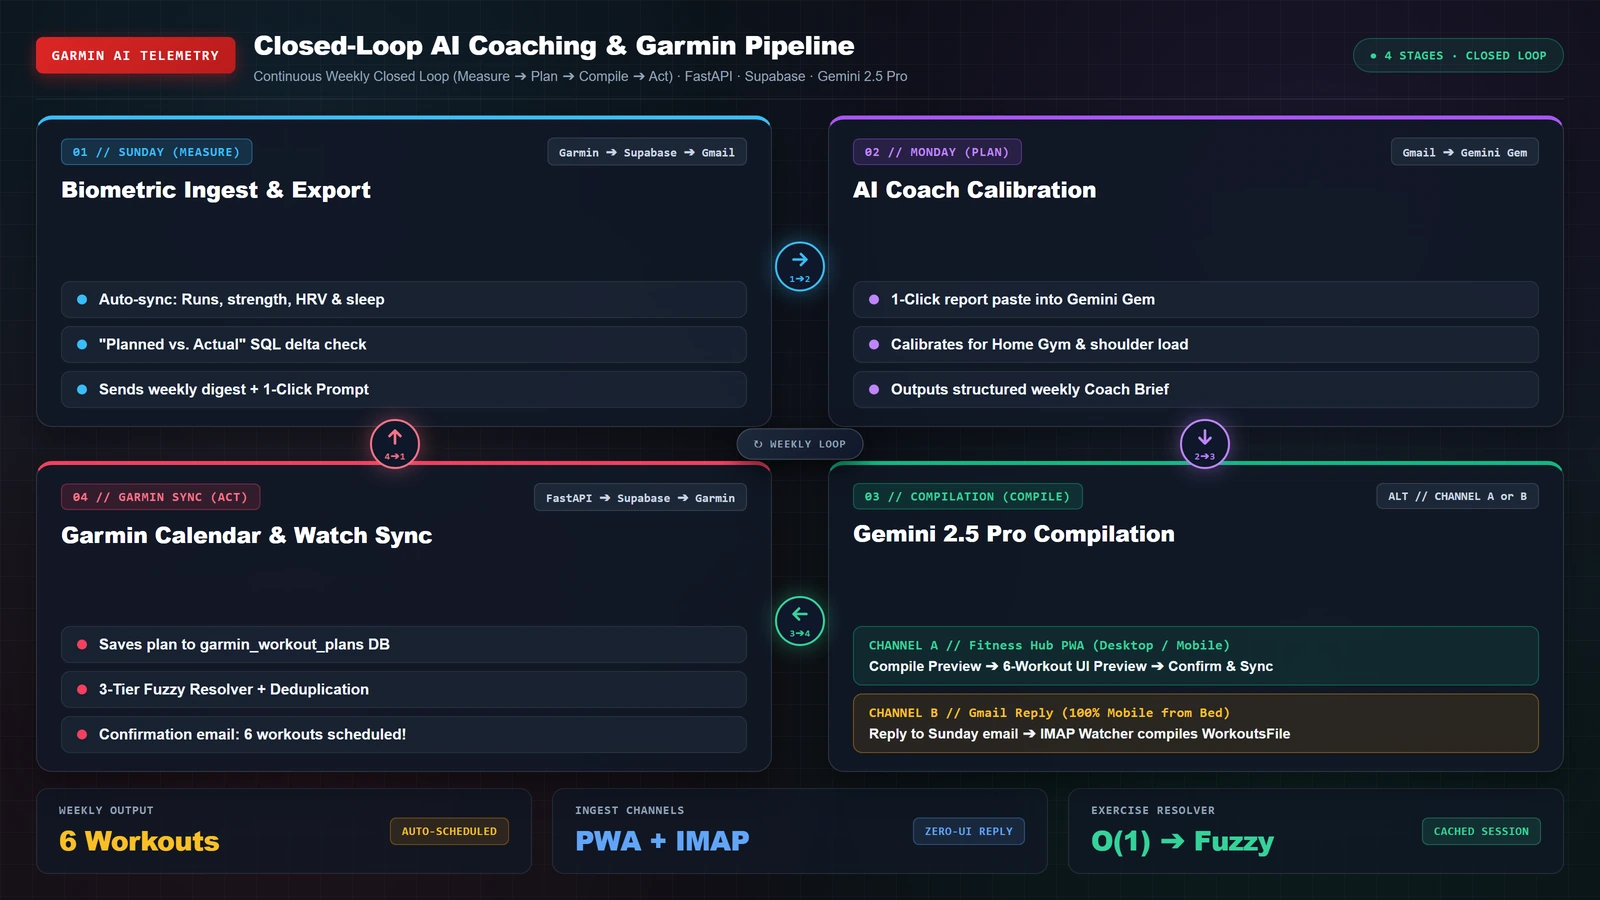Click the 2→3 down arrow circle
This screenshot has height=900, width=1600.
click(1205, 443)
